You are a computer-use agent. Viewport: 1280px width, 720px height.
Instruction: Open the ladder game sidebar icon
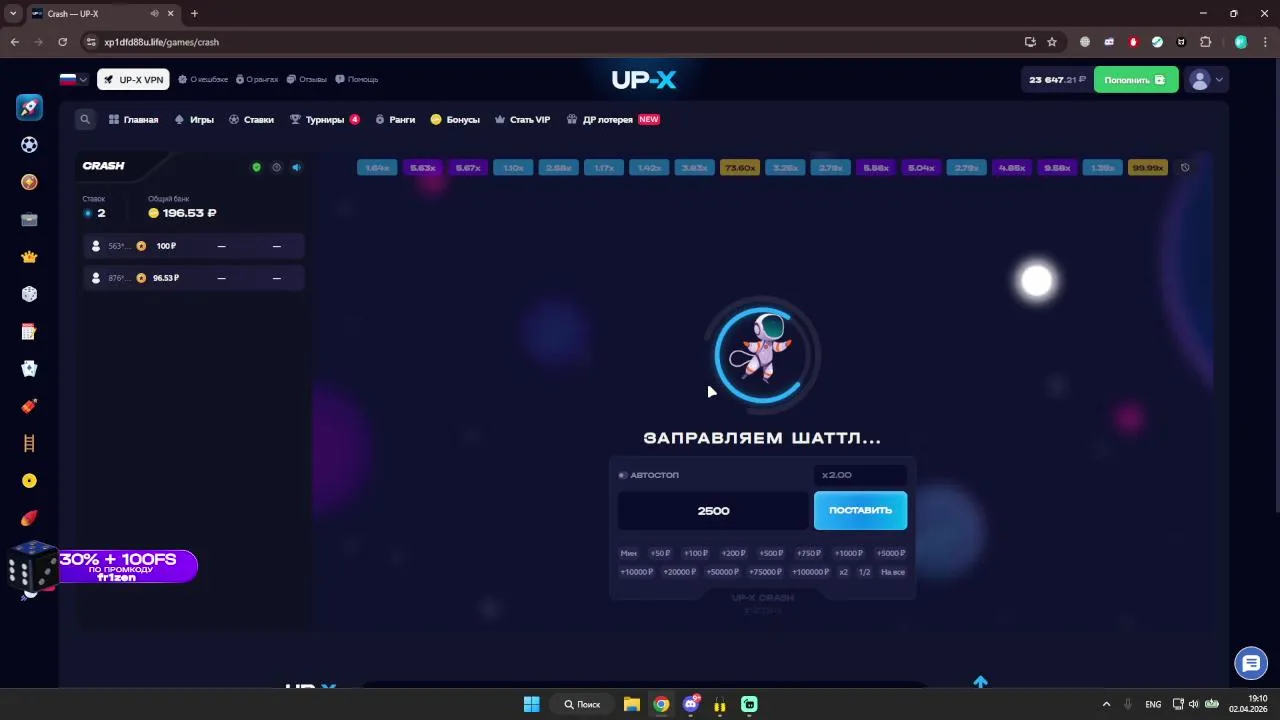coord(29,444)
